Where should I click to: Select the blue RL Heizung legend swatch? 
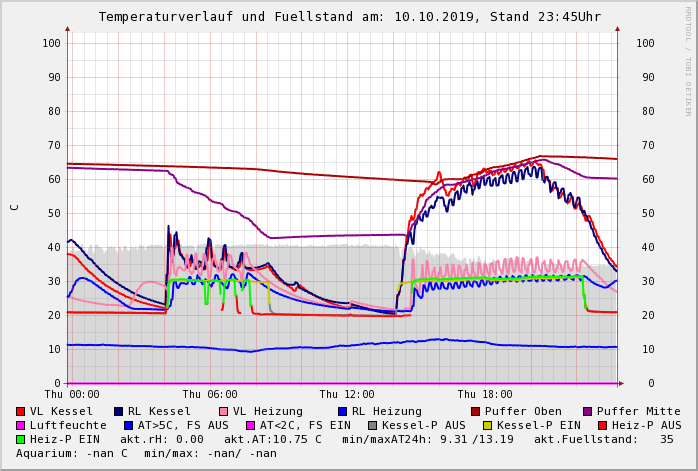342,411
